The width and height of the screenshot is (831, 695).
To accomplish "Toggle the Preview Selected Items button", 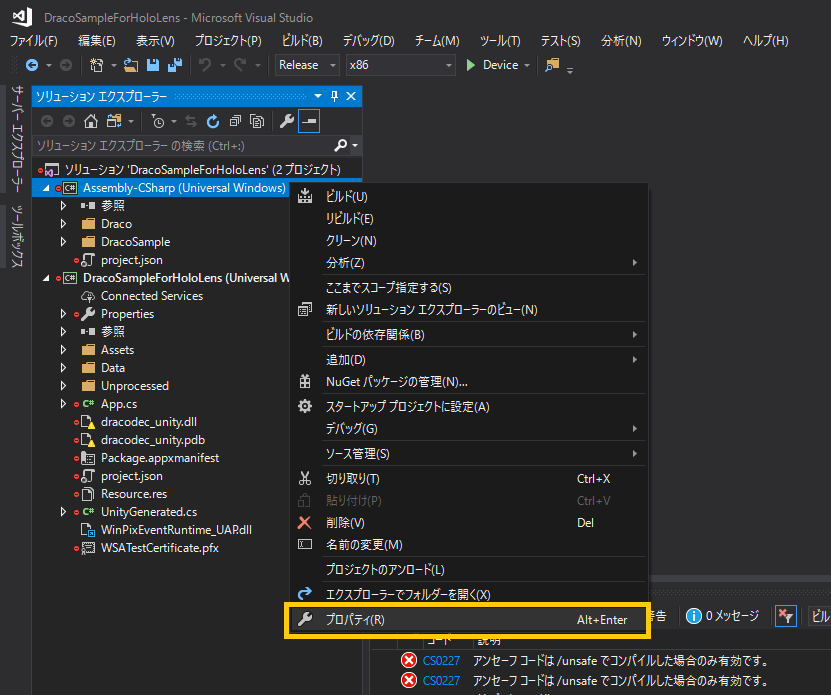I will click(x=309, y=121).
